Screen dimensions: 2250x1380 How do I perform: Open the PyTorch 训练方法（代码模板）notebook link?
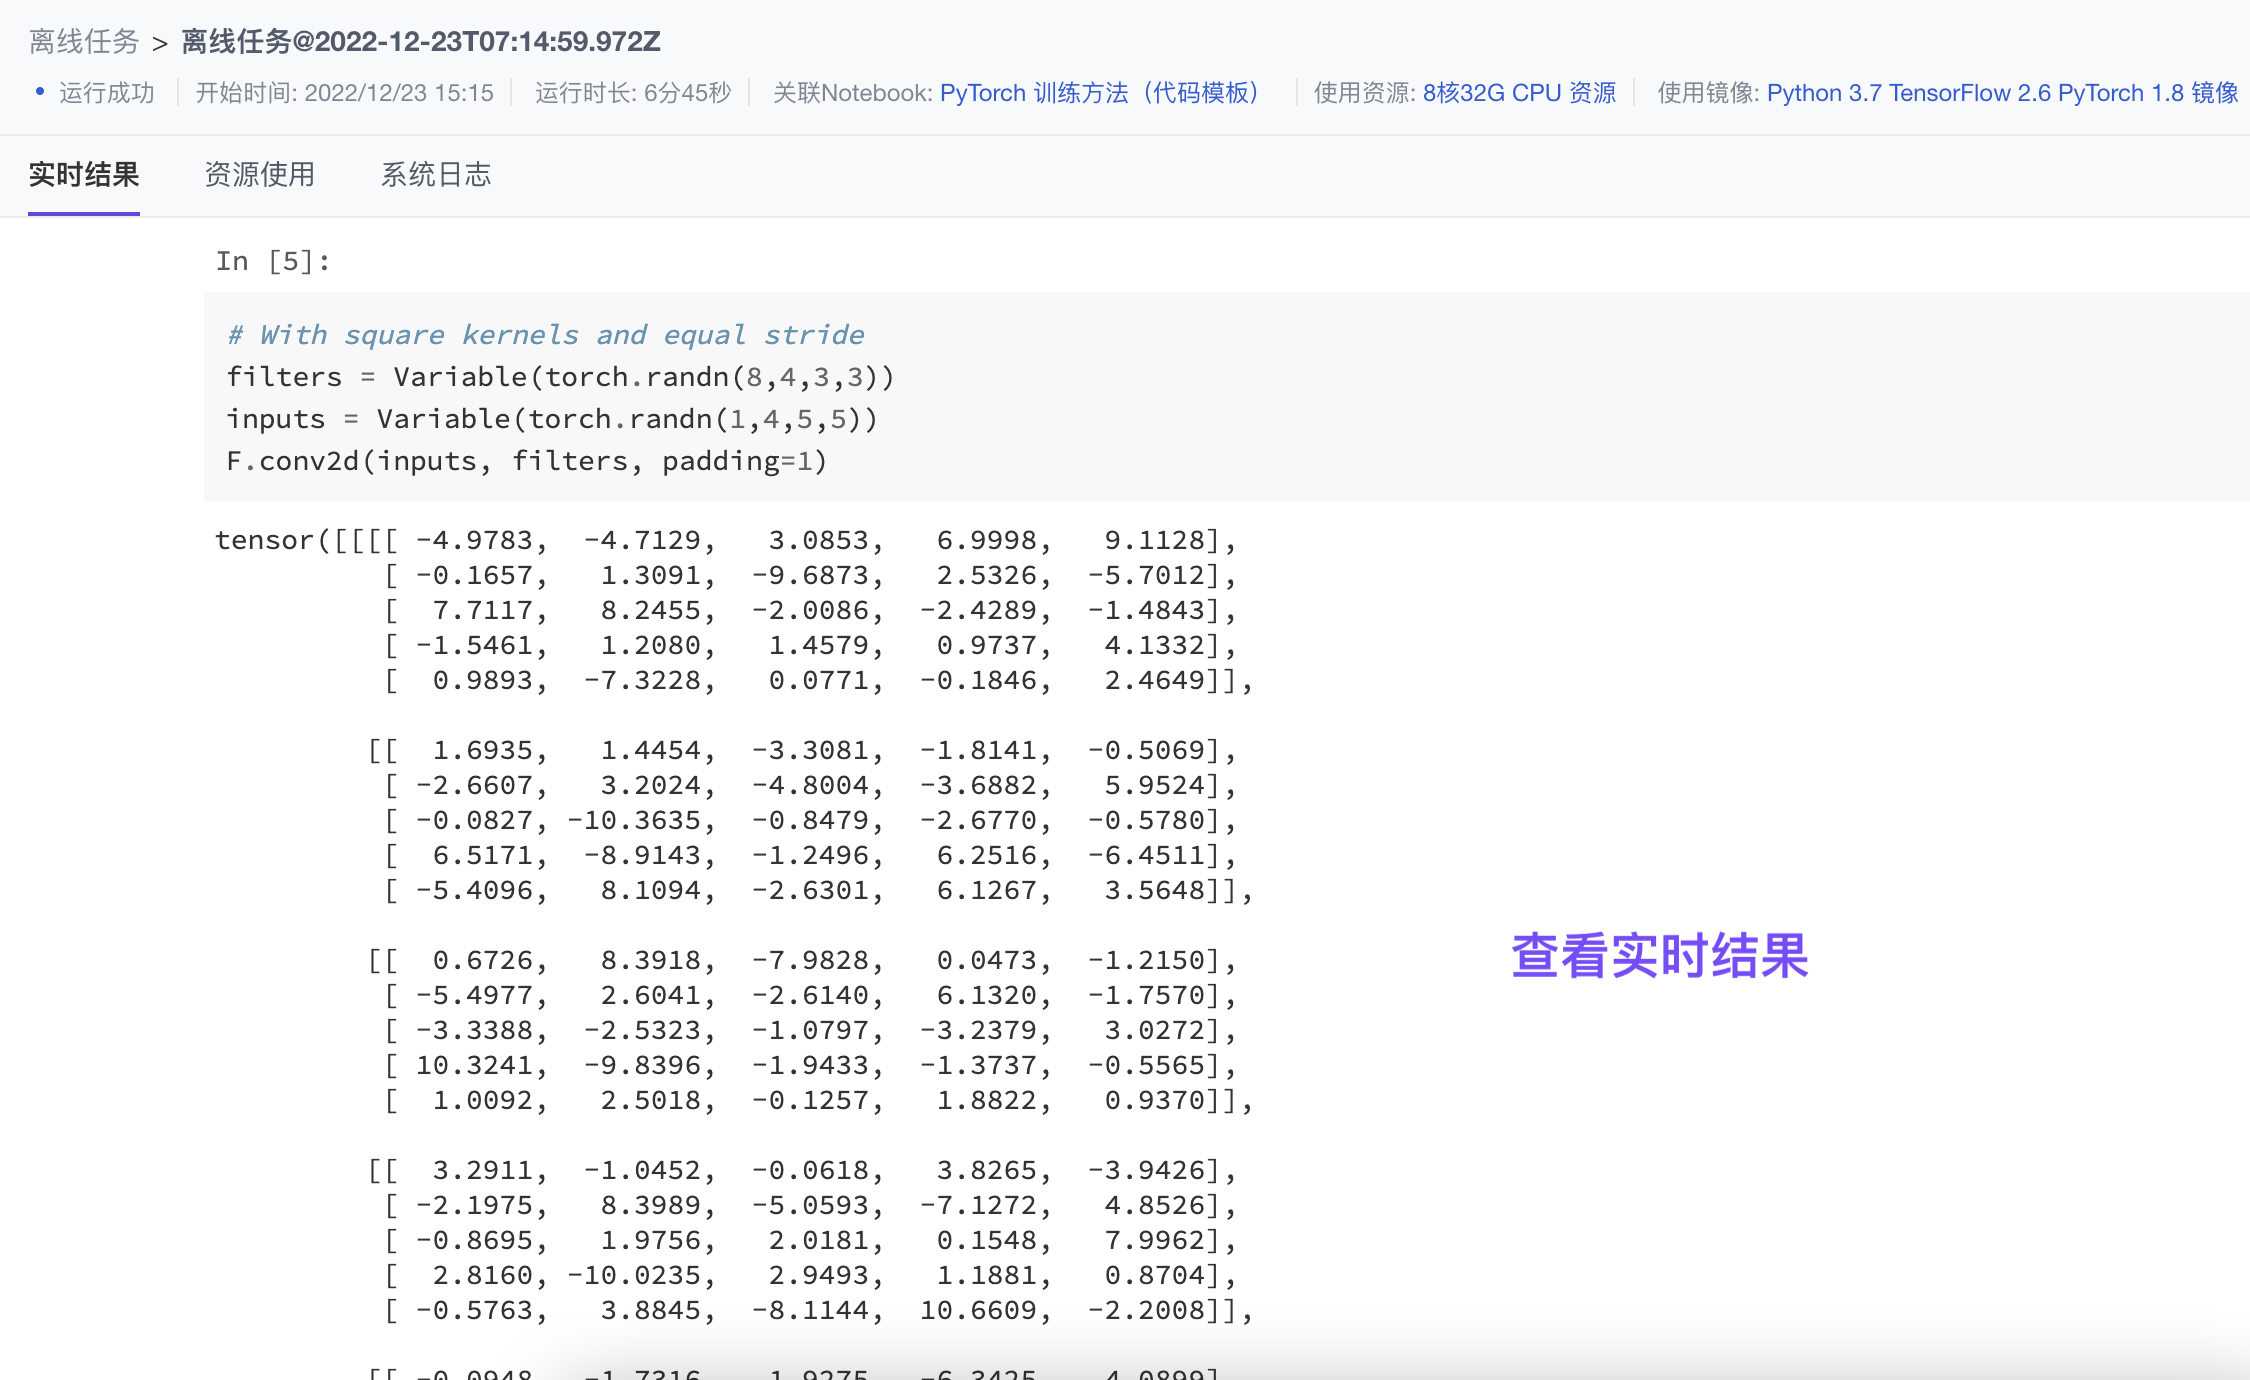[x=1100, y=92]
